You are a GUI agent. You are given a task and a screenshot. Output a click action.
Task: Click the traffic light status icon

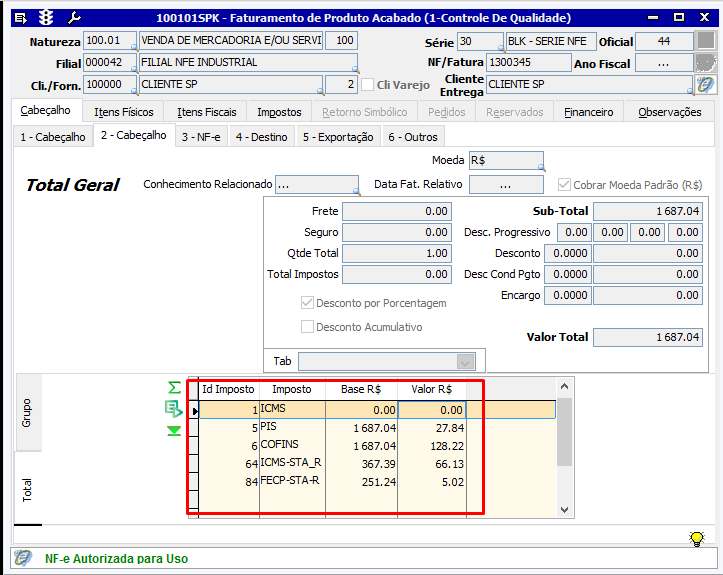click(46, 18)
